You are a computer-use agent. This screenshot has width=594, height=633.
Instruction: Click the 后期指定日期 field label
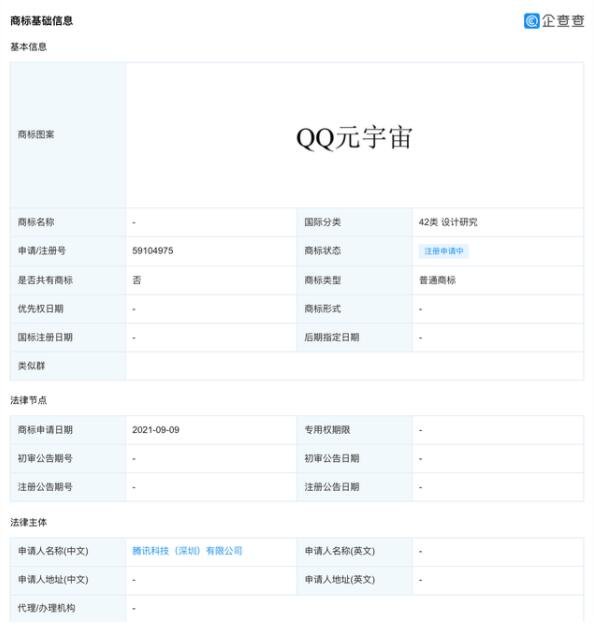point(332,337)
